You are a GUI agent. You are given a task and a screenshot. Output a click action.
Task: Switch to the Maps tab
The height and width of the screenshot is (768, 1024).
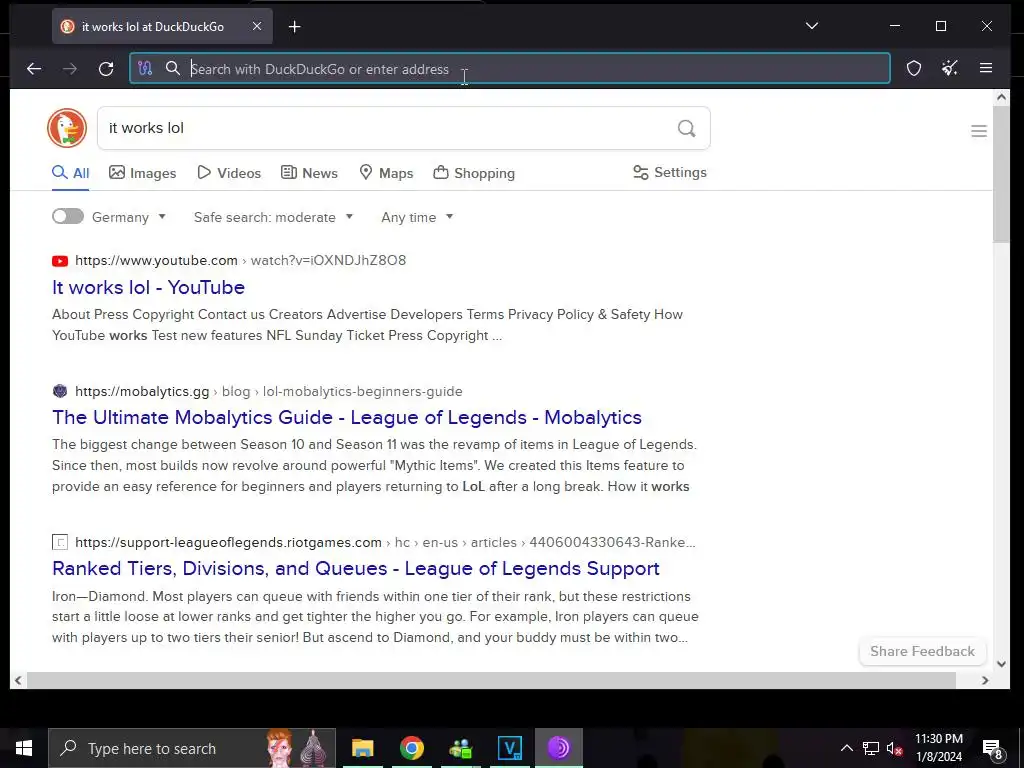tap(386, 173)
